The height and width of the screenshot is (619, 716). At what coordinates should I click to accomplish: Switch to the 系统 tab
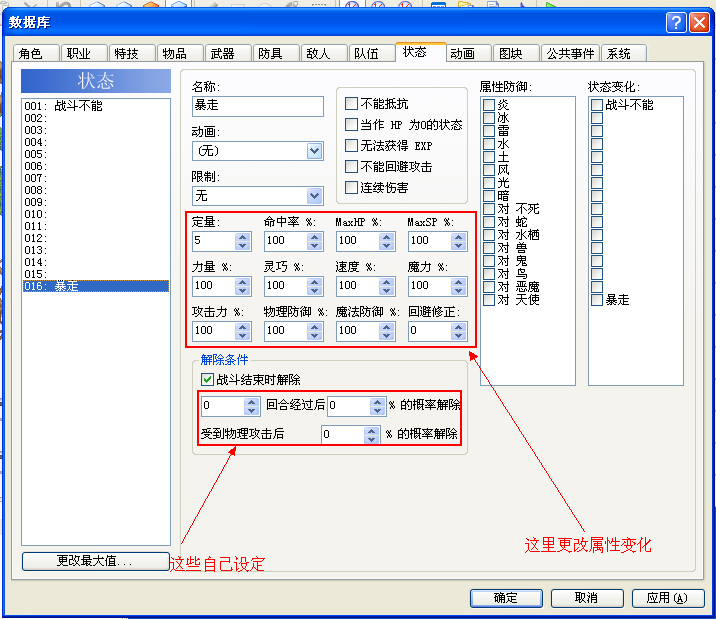[x=624, y=53]
